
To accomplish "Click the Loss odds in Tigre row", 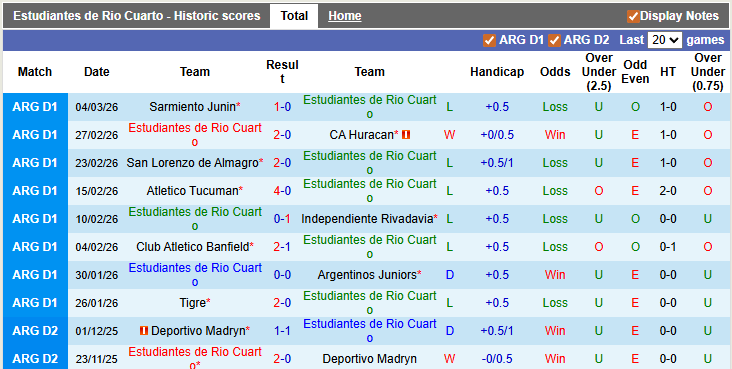I will click(555, 303).
